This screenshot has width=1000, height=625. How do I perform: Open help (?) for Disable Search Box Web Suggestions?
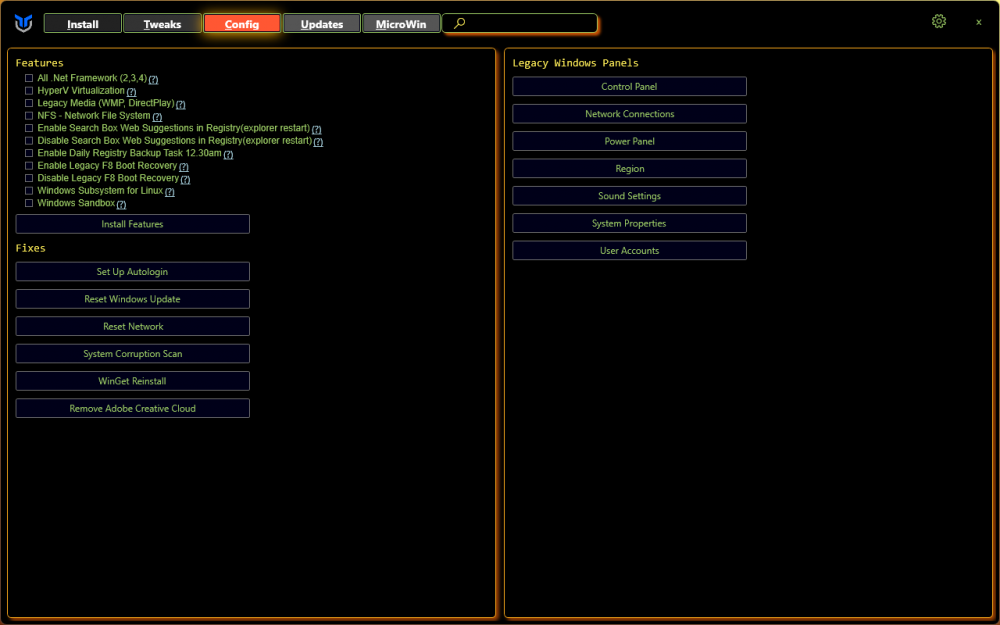click(x=318, y=142)
